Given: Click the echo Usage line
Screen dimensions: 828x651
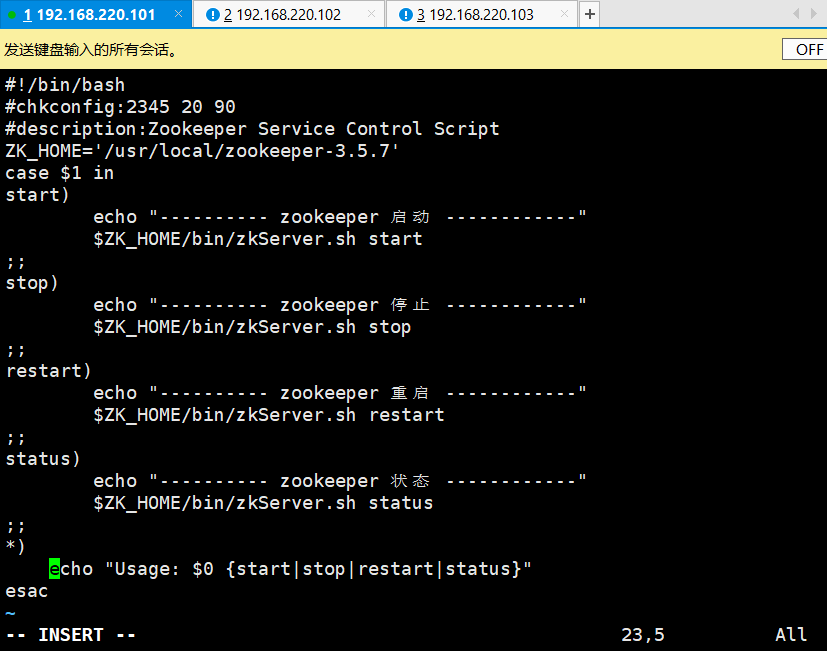Looking at the screenshot, I should click(290, 569).
